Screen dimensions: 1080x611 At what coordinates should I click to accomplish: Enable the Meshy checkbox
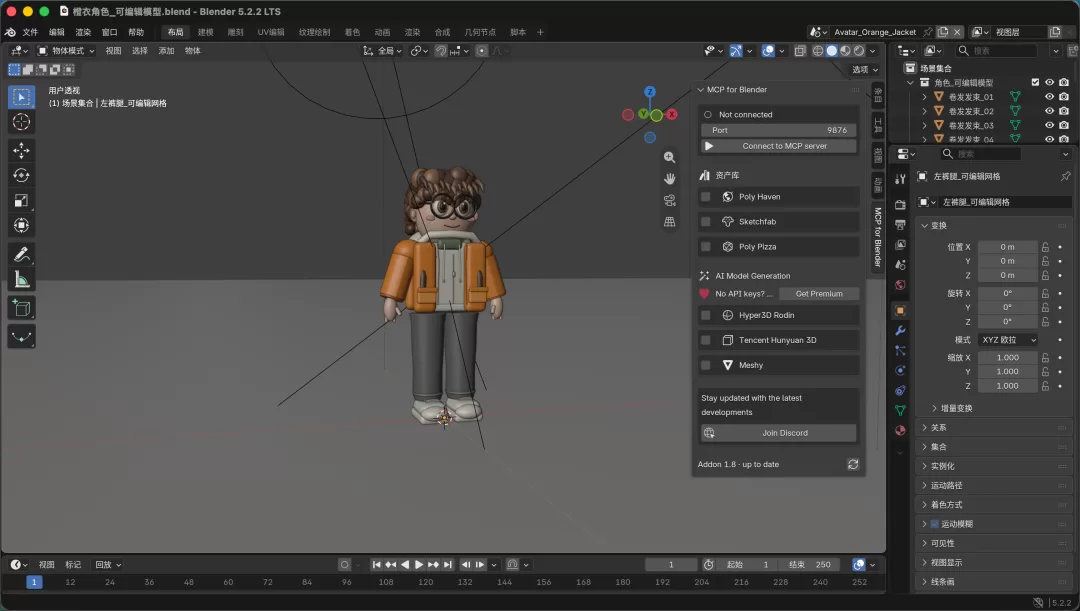pyautogui.click(x=705, y=365)
